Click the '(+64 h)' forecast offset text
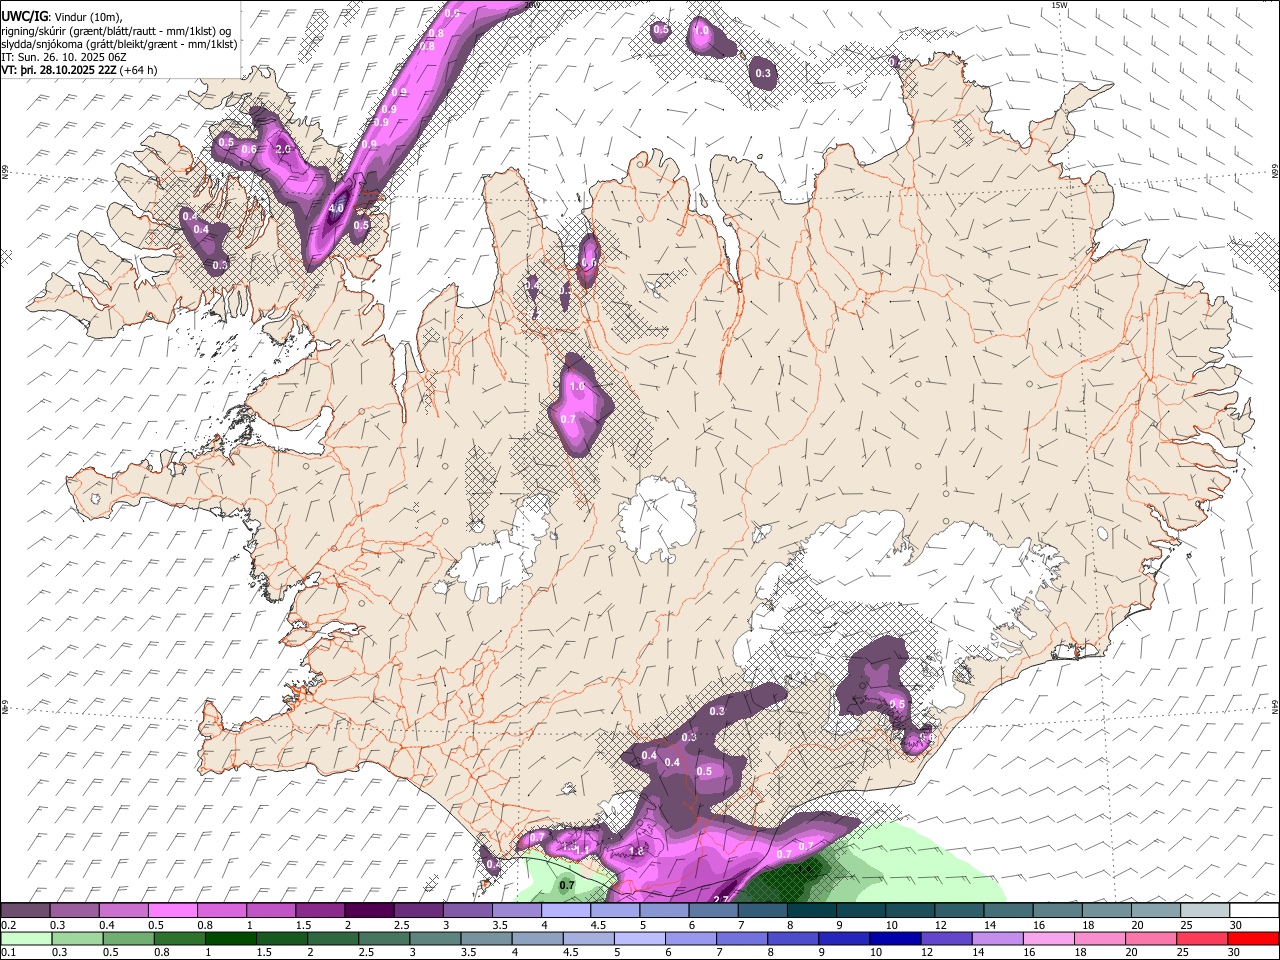Image resolution: width=1280 pixels, height=960 pixels. point(138,70)
